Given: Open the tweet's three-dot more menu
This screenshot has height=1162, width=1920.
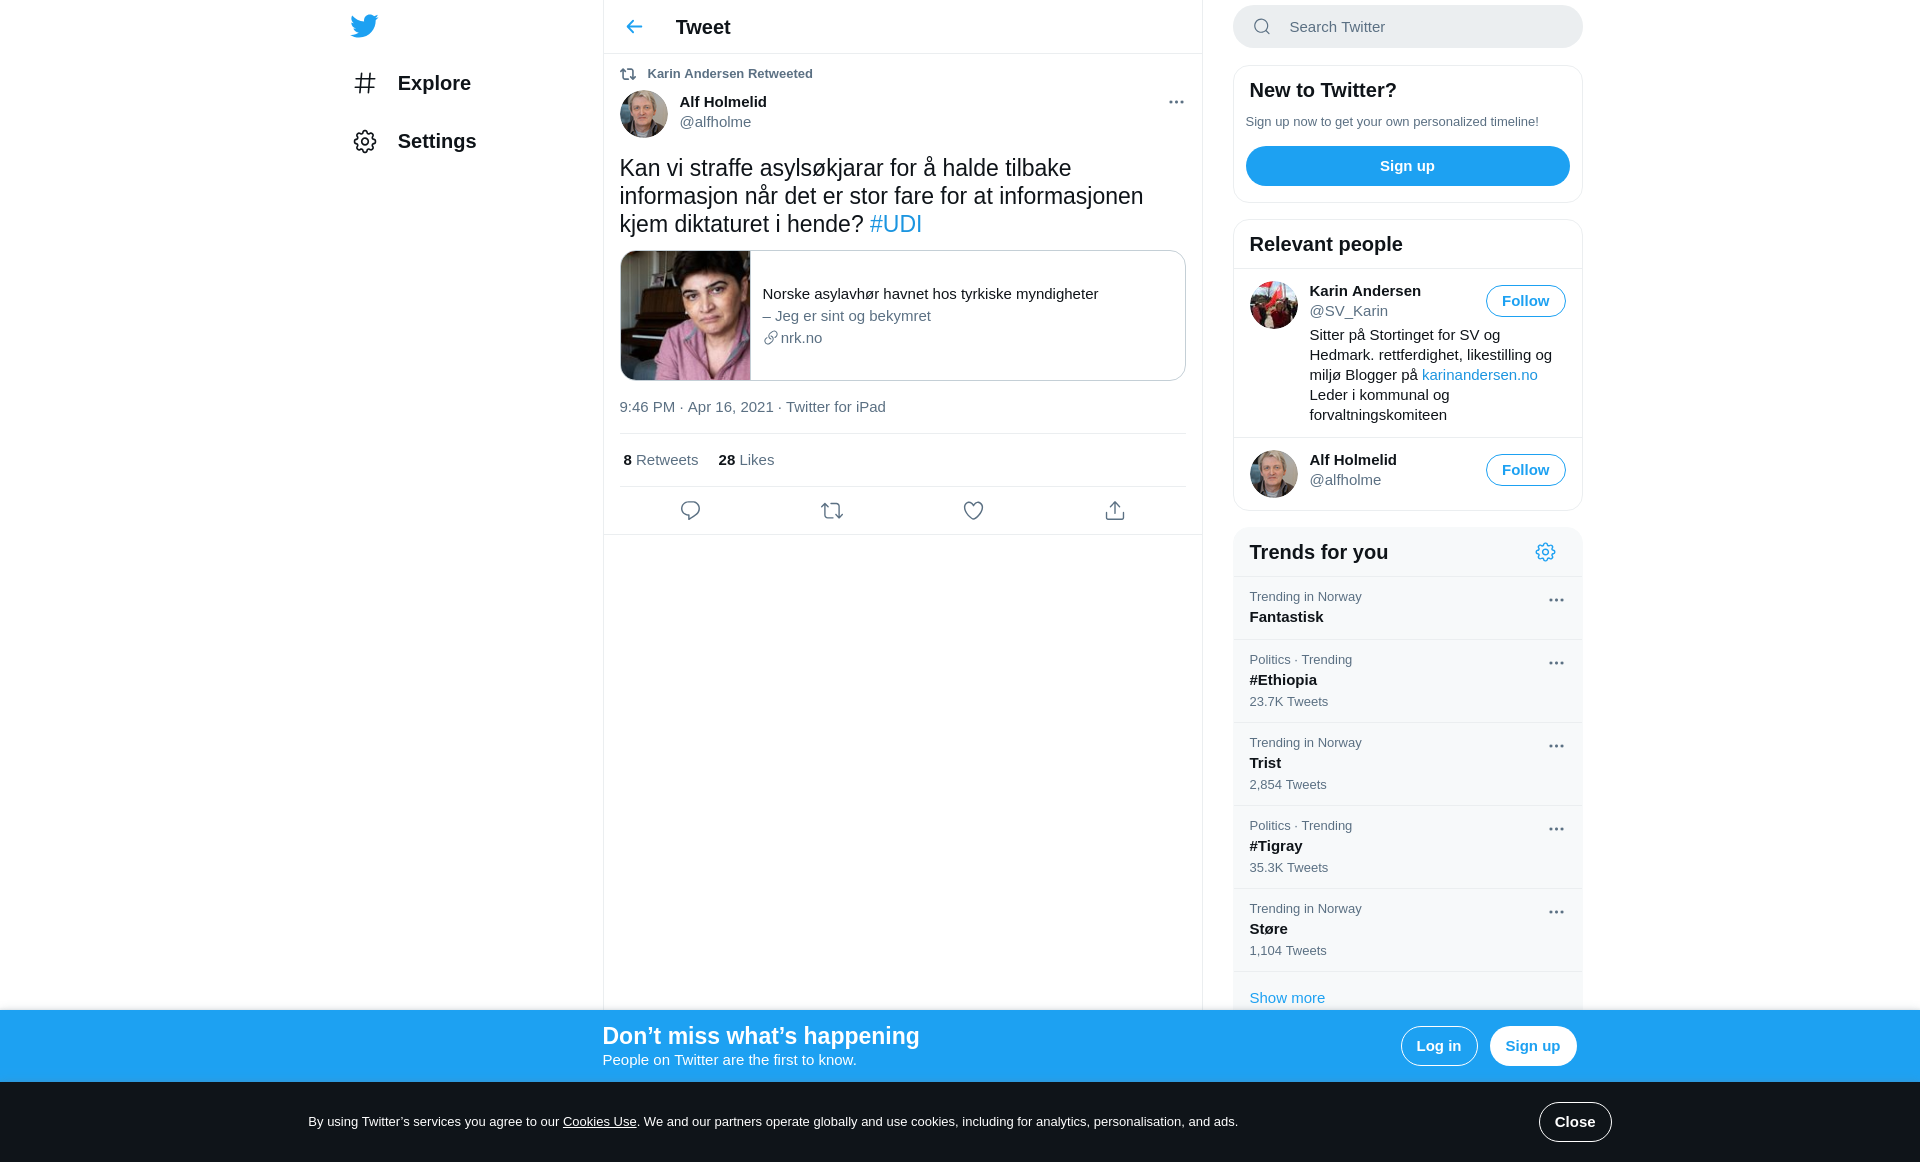Looking at the screenshot, I should [1176, 102].
